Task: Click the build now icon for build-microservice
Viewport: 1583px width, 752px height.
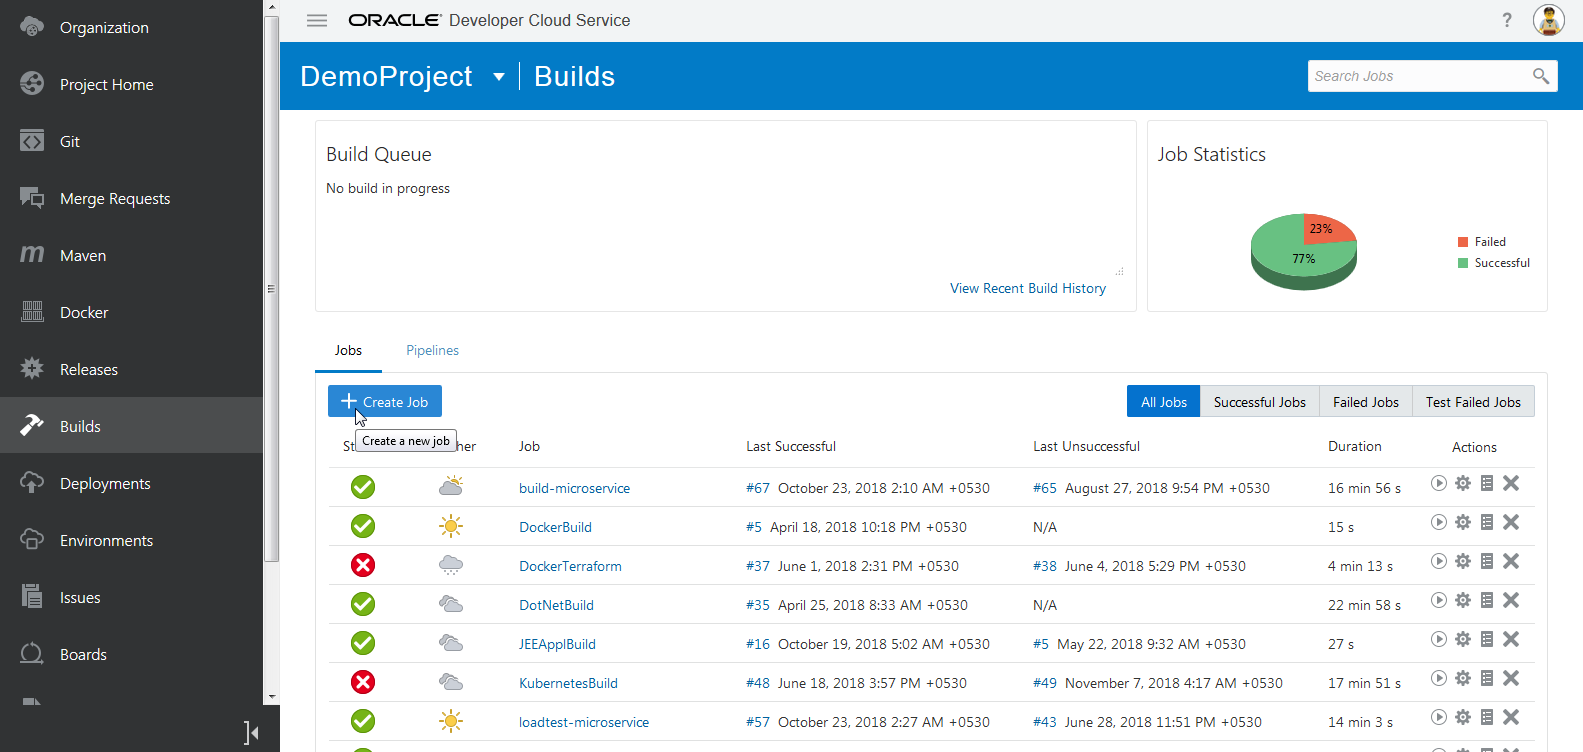Action: pos(1438,484)
